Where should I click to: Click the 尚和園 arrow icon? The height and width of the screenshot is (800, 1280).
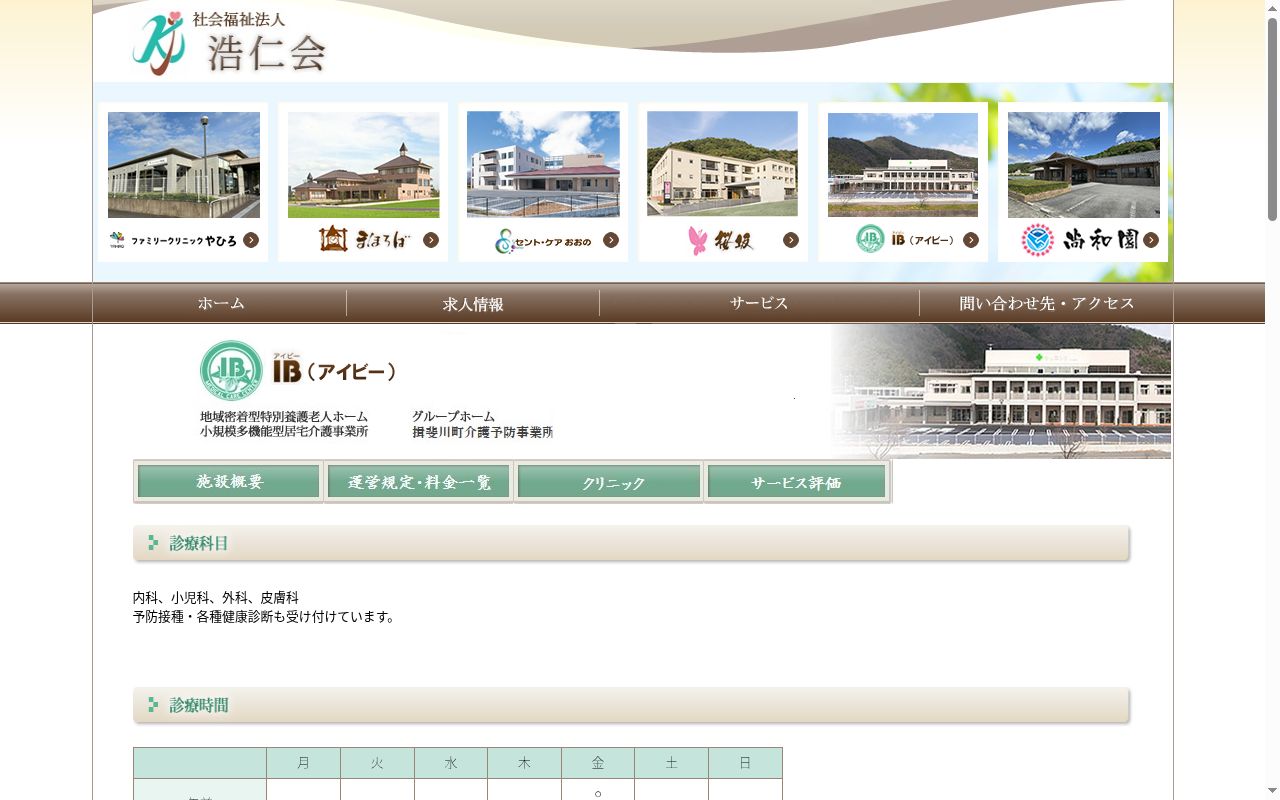click(1151, 240)
